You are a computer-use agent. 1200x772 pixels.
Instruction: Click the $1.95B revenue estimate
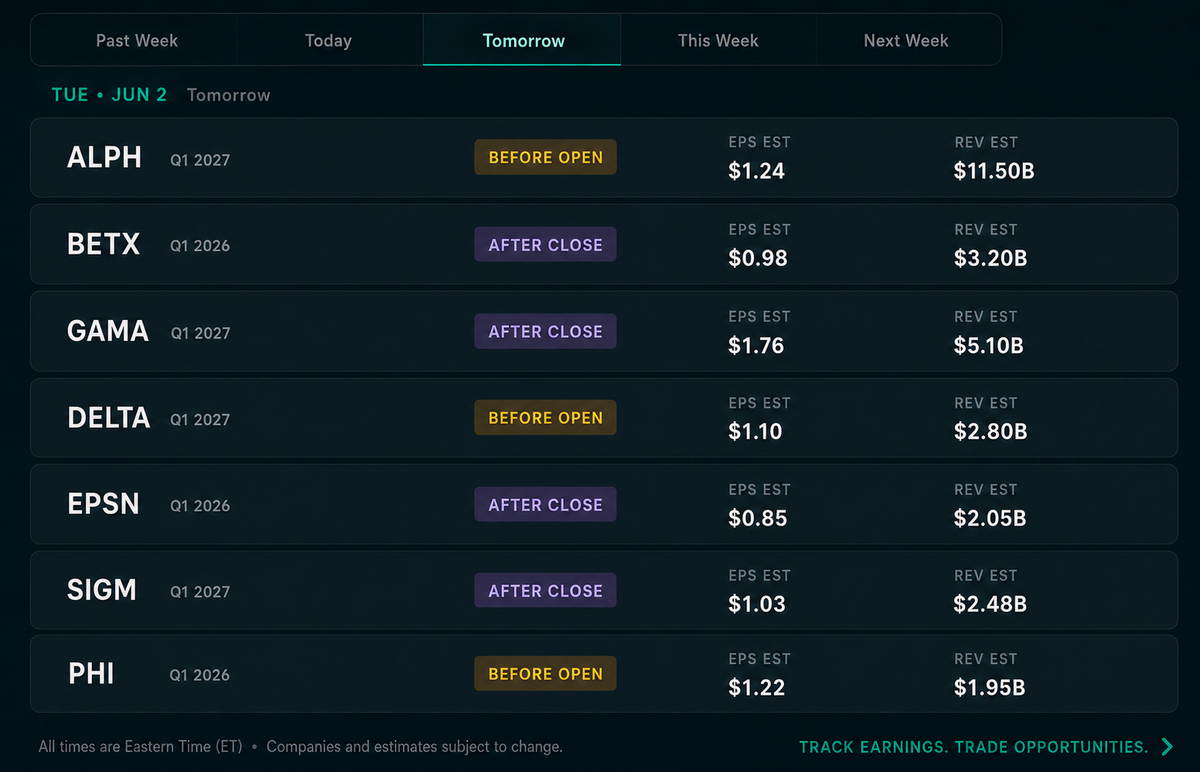989,688
